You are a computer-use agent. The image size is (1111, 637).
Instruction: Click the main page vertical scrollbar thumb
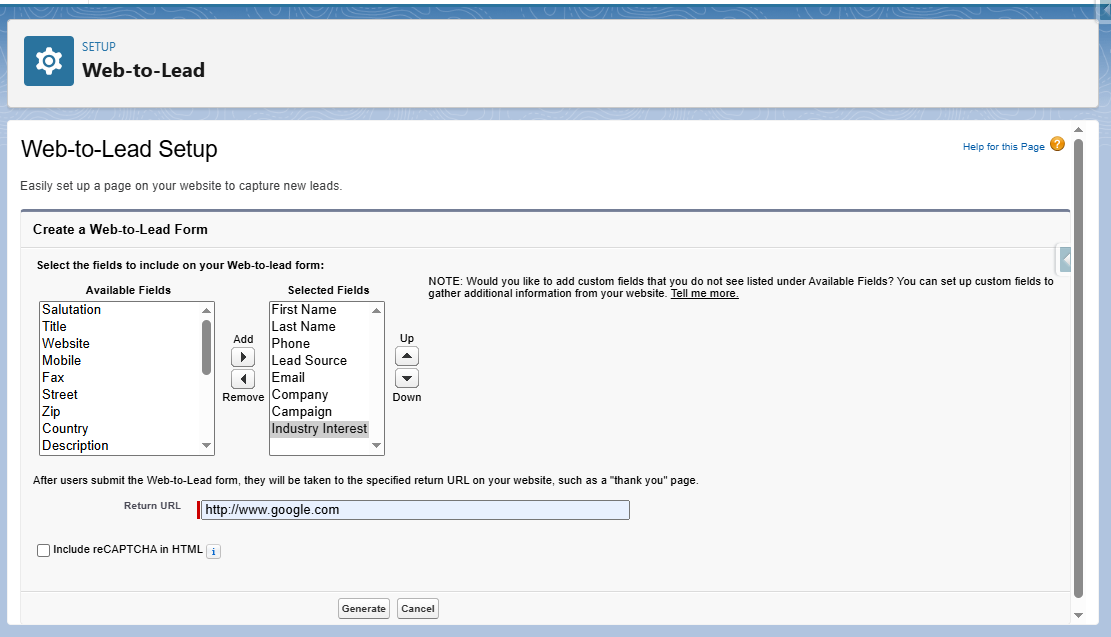coord(1078,368)
